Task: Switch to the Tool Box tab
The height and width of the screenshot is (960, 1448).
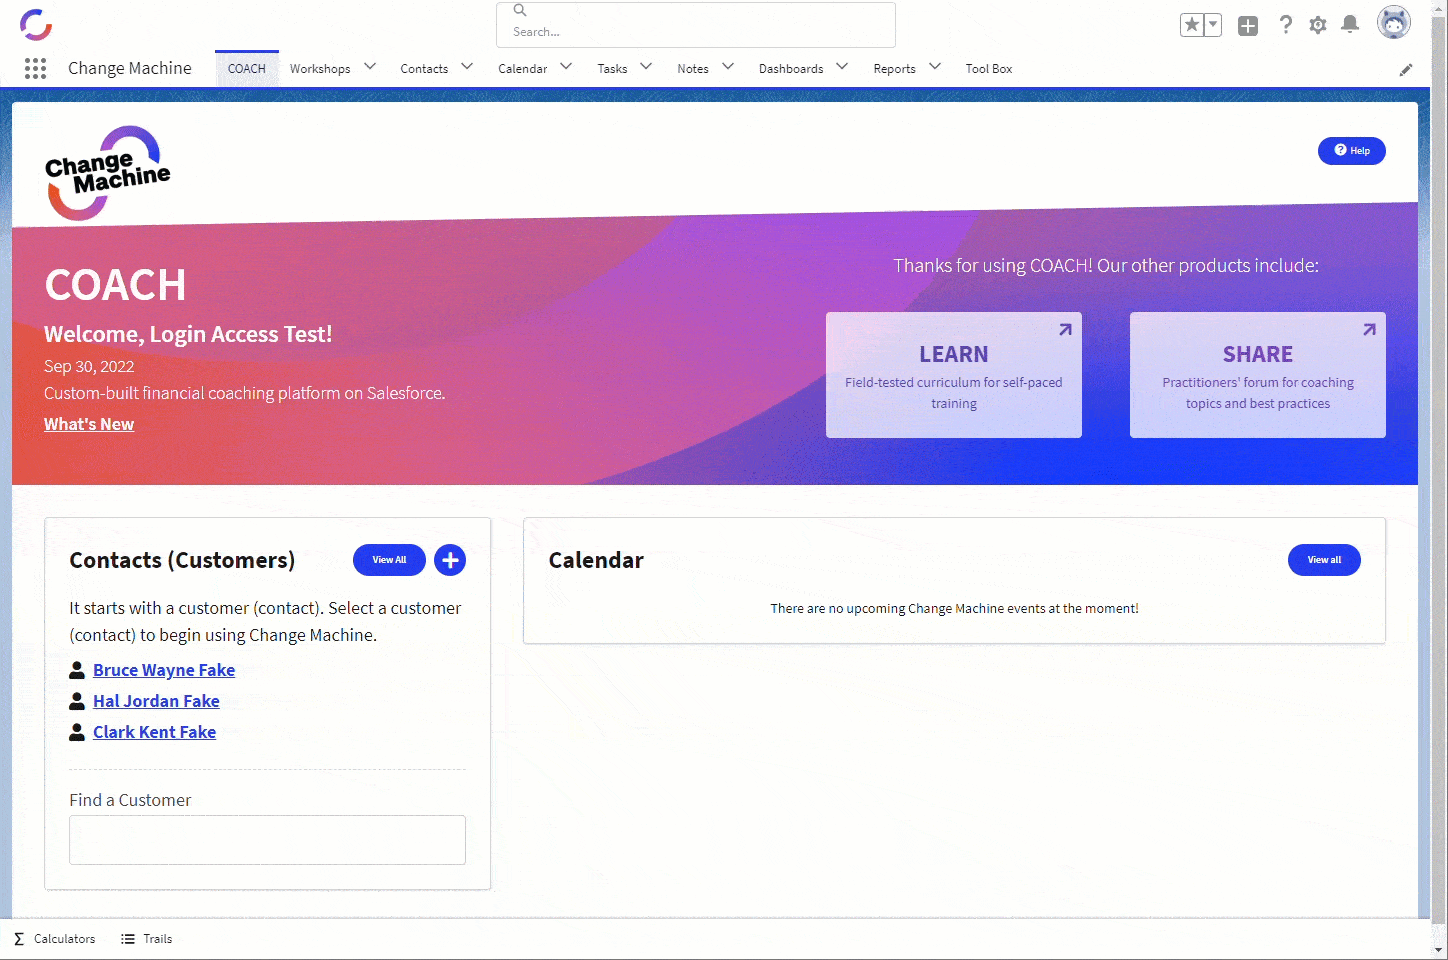Action: pyautogui.click(x=988, y=69)
